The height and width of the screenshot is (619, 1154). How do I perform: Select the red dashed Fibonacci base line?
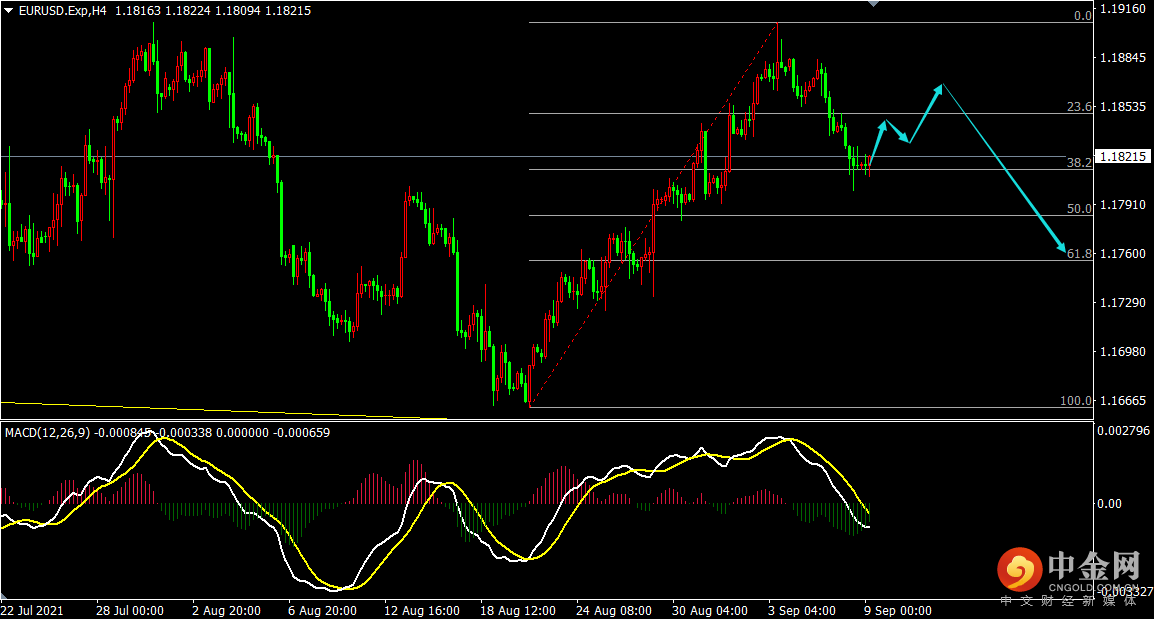654,214
